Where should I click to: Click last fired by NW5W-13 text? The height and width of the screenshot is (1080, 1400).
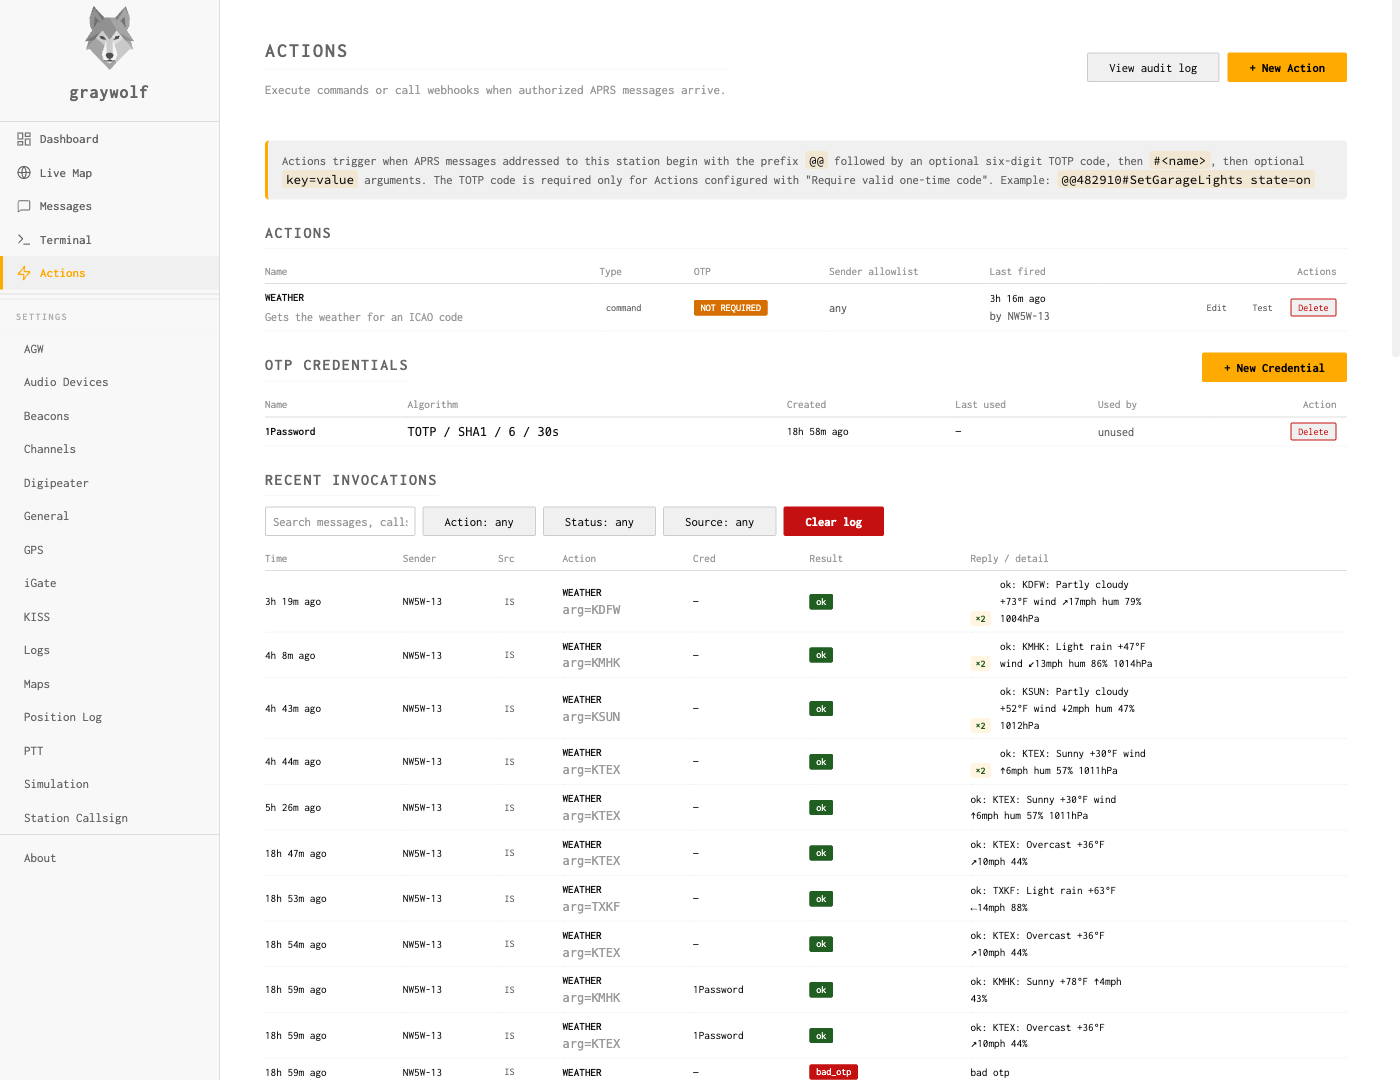click(1019, 316)
